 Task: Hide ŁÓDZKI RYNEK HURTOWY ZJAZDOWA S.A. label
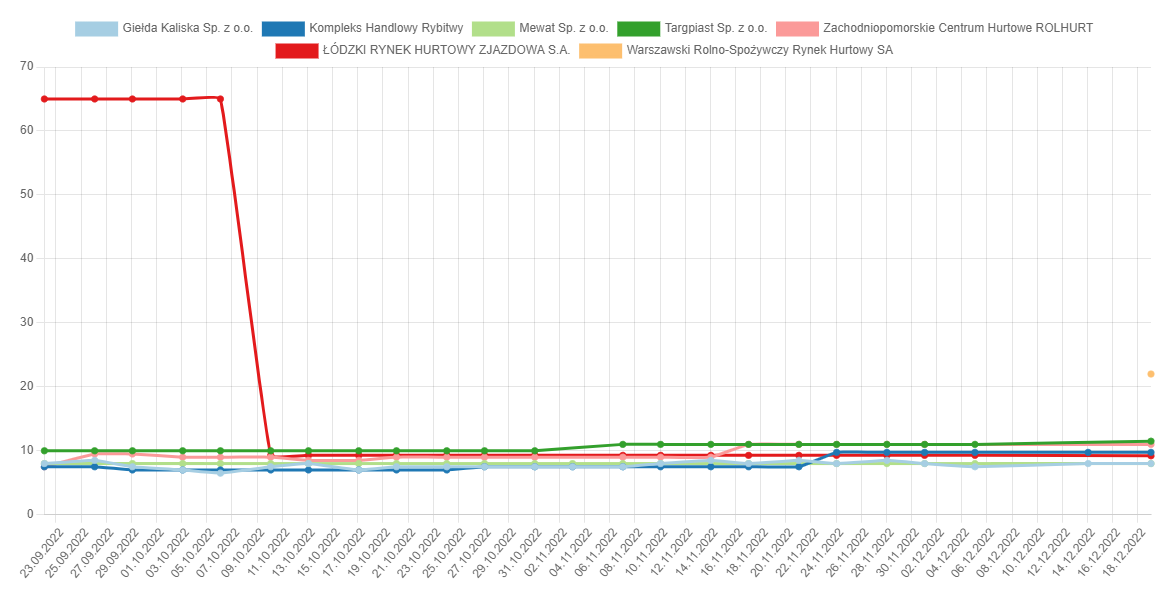446,50
